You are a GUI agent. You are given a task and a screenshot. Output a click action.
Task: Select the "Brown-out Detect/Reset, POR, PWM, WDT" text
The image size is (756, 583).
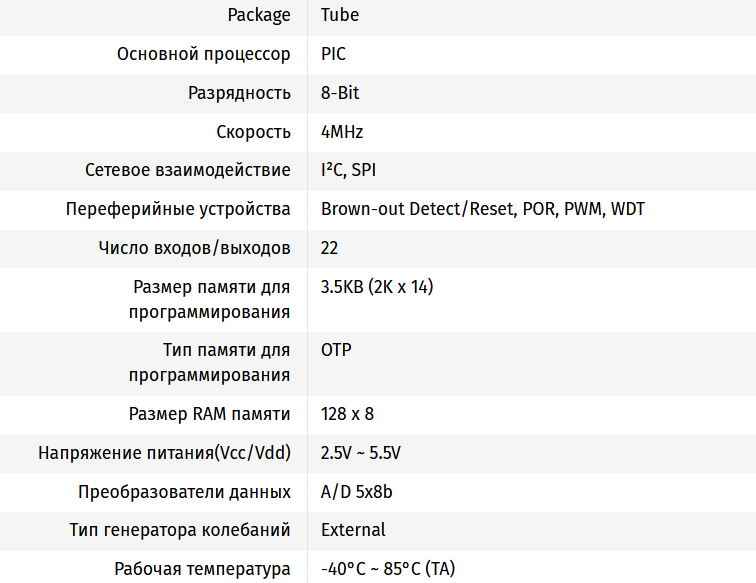[x=483, y=209]
